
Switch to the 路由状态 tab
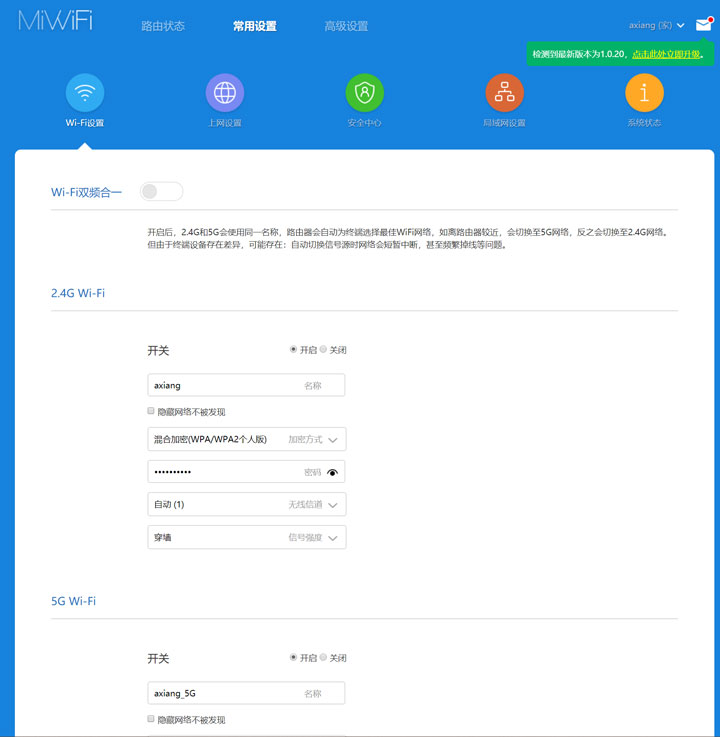163,26
